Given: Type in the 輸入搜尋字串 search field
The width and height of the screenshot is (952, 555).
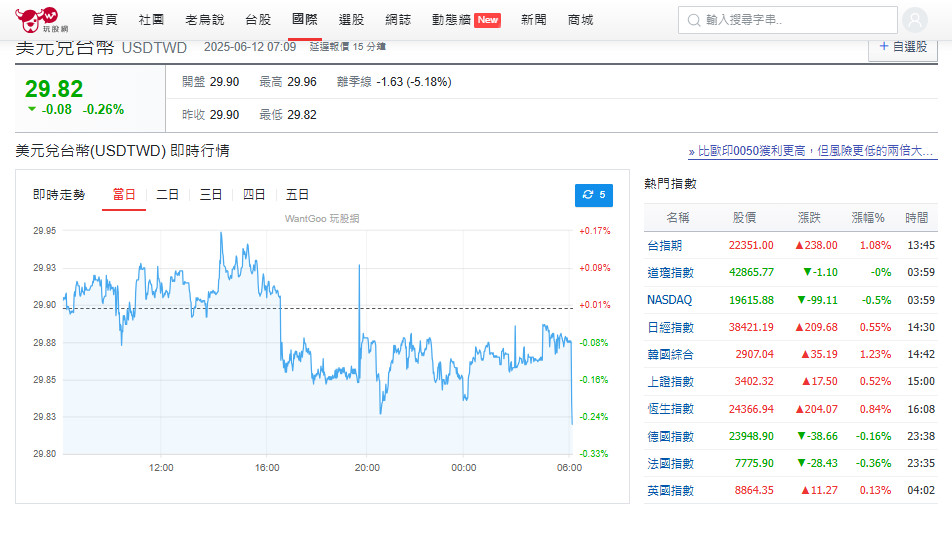Looking at the screenshot, I should [795, 20].
